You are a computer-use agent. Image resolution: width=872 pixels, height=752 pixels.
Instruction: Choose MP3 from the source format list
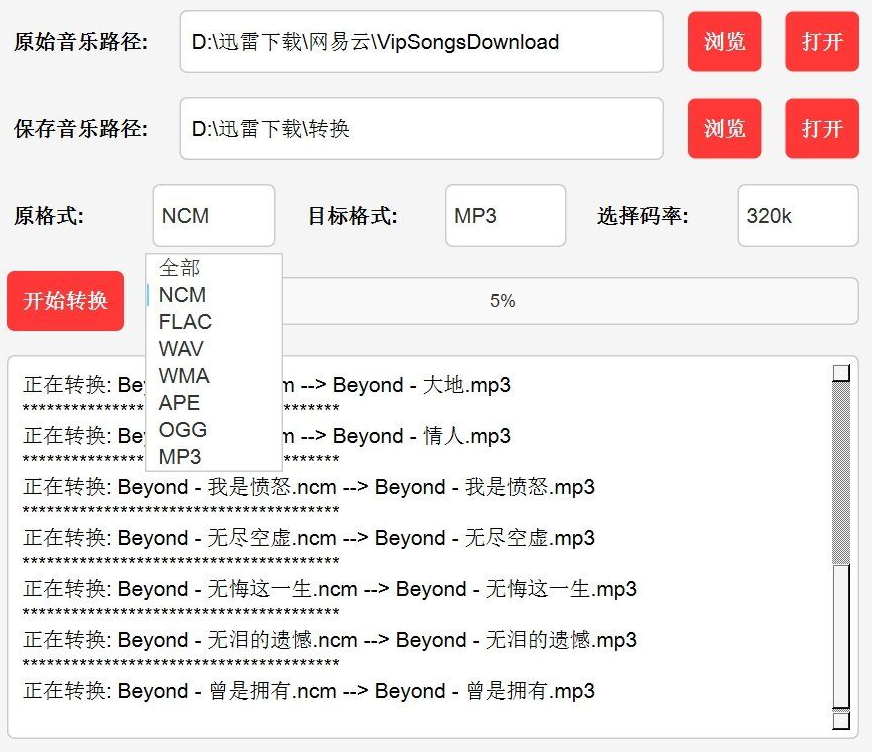214,457
